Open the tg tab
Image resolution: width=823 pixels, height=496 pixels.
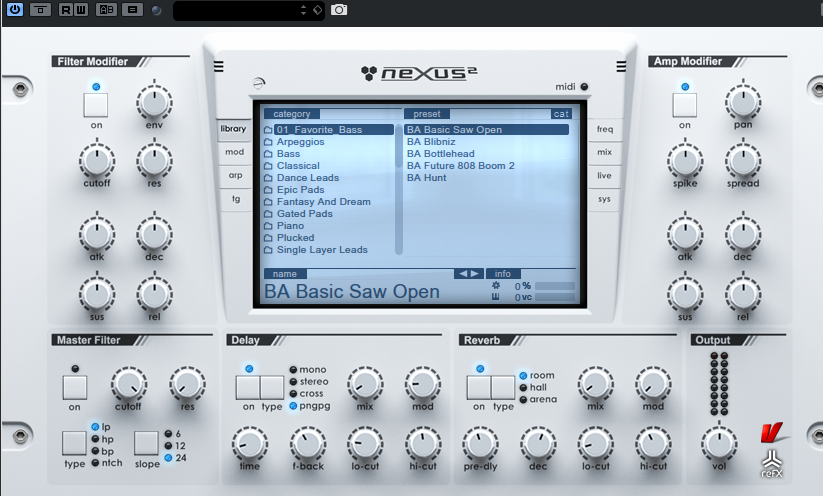[x=236, y=199]
